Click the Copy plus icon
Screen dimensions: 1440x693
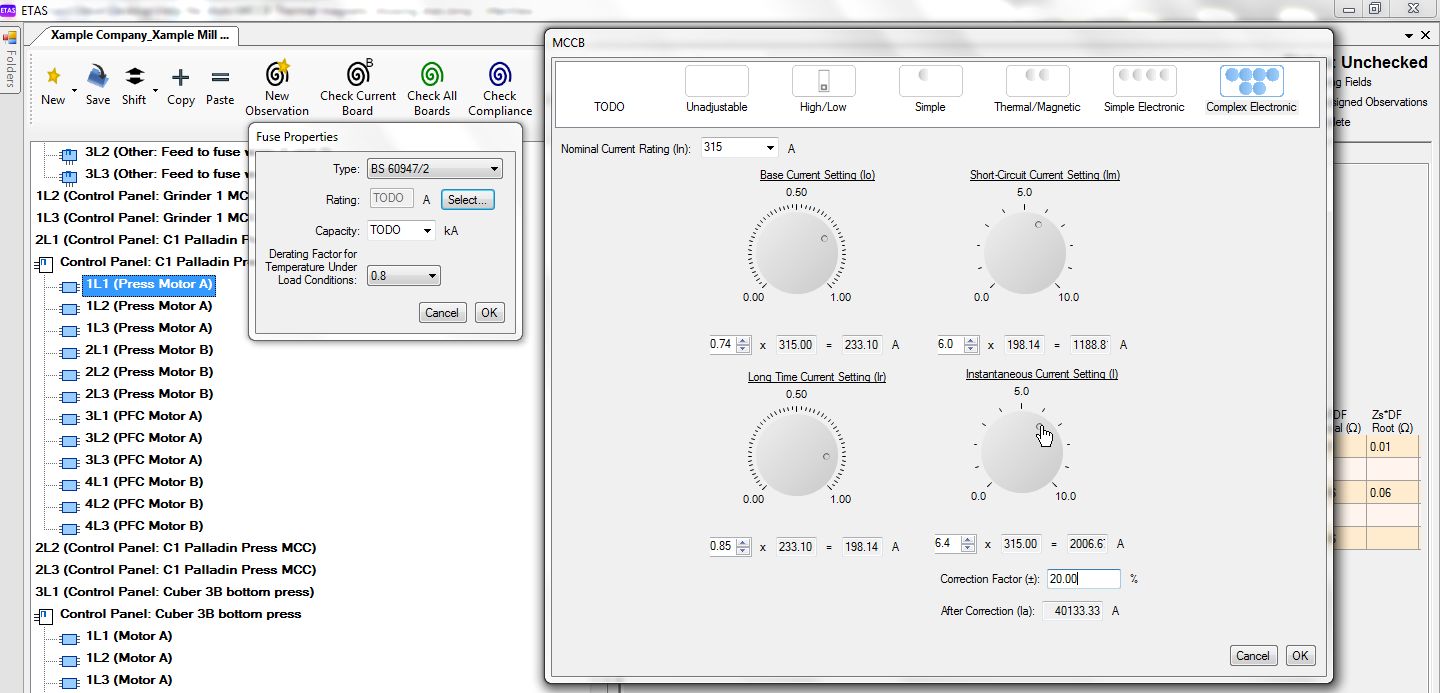pos(180,77)
